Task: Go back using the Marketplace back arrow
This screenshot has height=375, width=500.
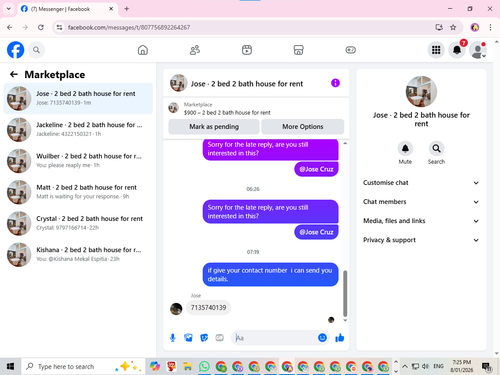Action: (14, 74)
